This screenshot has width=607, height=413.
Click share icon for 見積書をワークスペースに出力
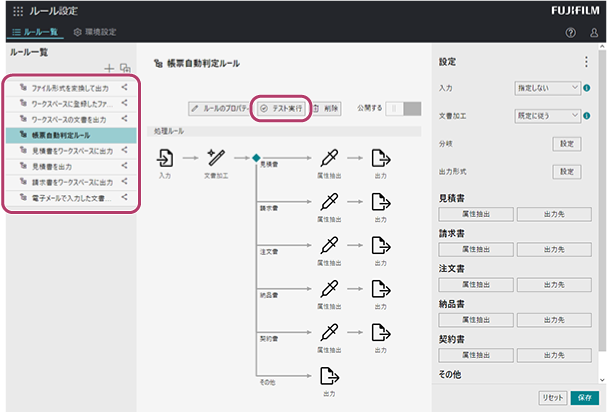(124, 150)
